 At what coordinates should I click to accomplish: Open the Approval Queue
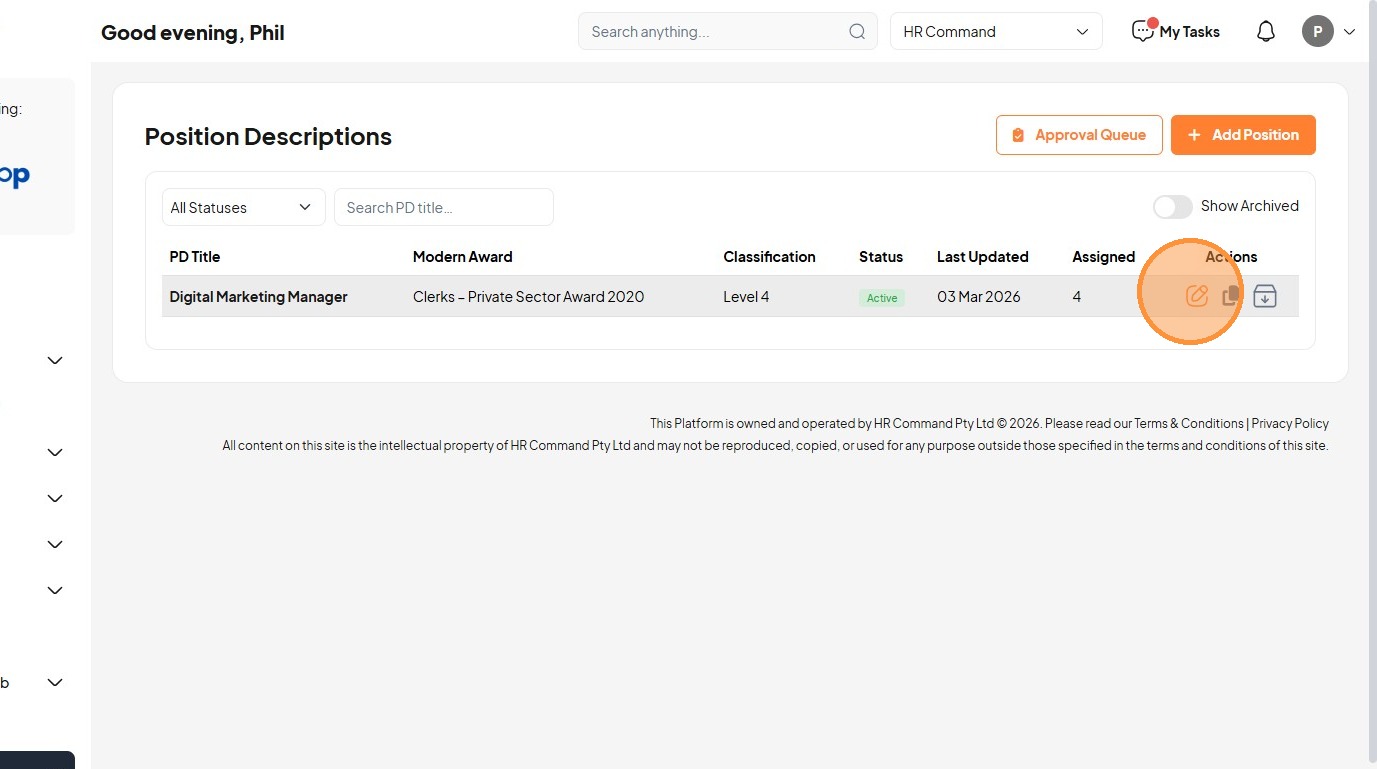(x=1079, y=135)
